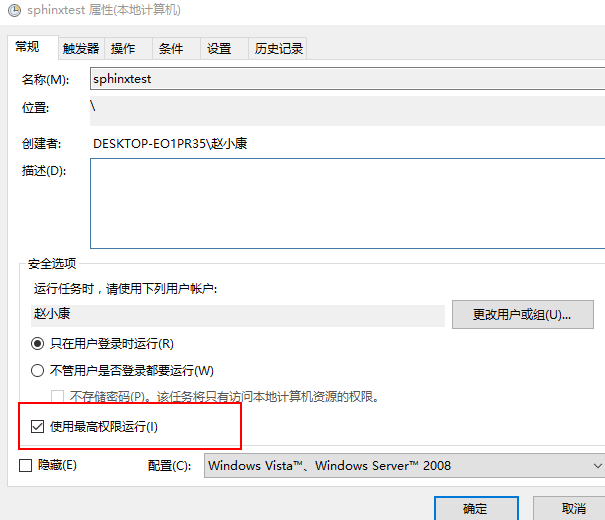Screen dimensions: 605x520
Task: Choose 不管用户是否登录都要运行 radio option
Action: point(38,370)
